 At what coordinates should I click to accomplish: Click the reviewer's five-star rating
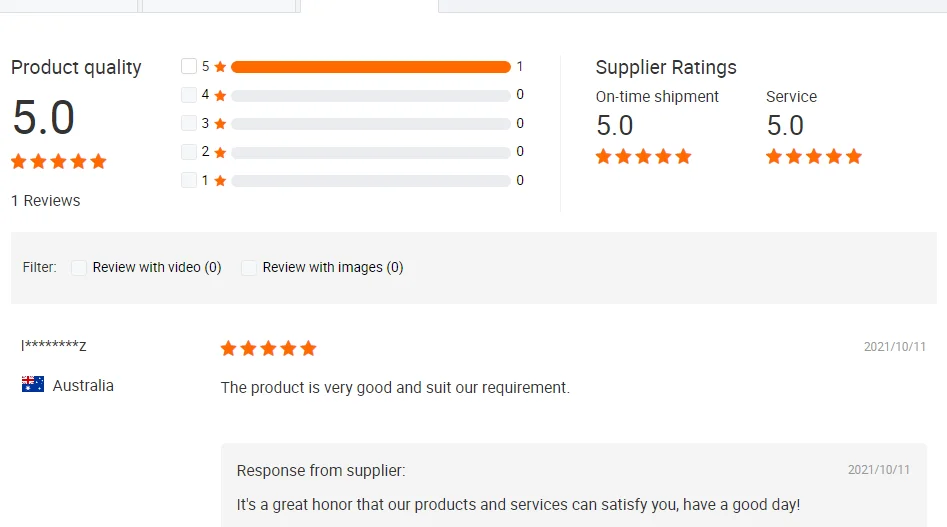pyautogui.click(x=268, y=348)
